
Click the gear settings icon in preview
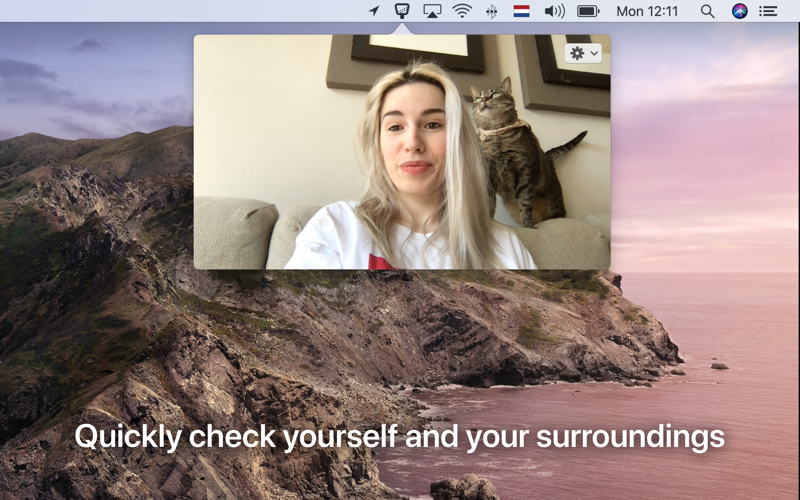pyautogui.click(x=577, y=53)
